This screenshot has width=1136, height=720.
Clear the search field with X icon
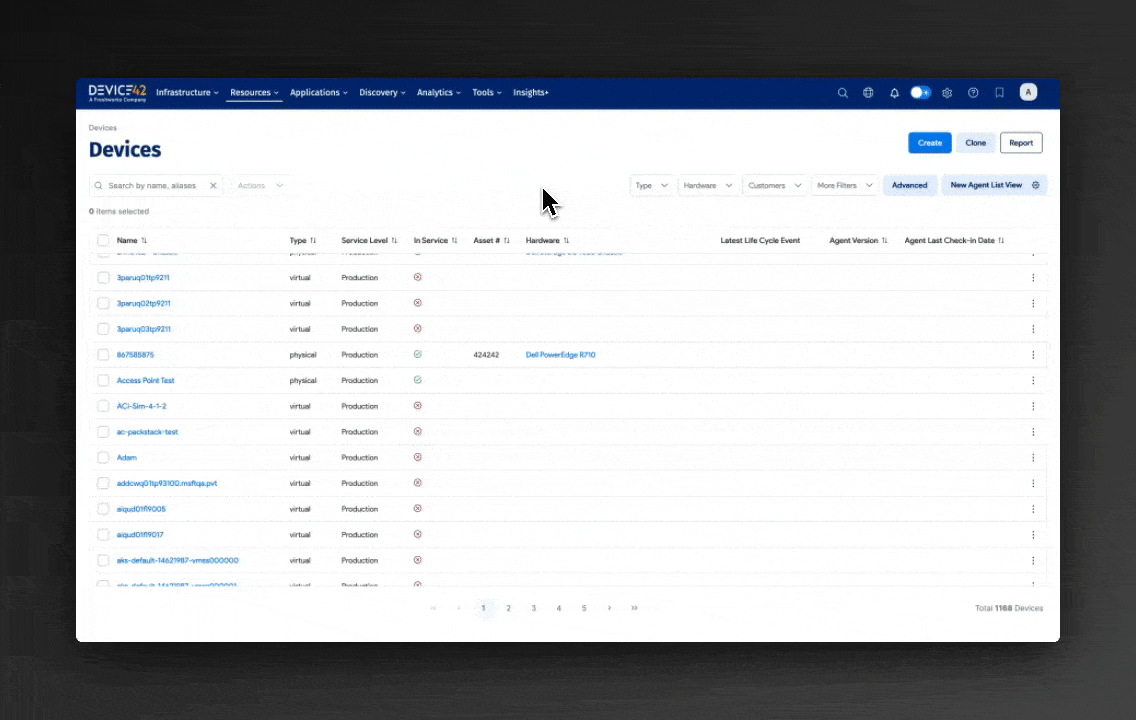coord(213,186)
